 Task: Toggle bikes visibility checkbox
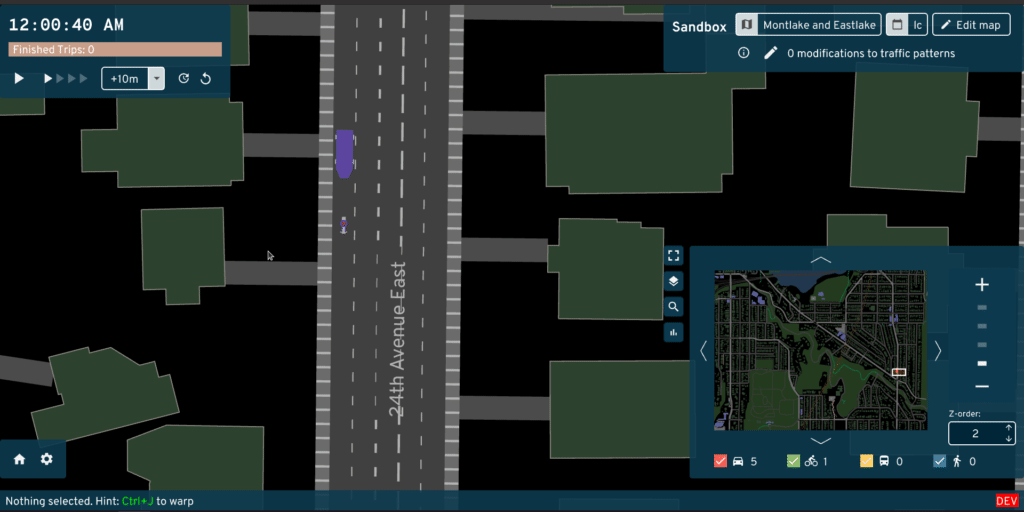pos(793,462)
